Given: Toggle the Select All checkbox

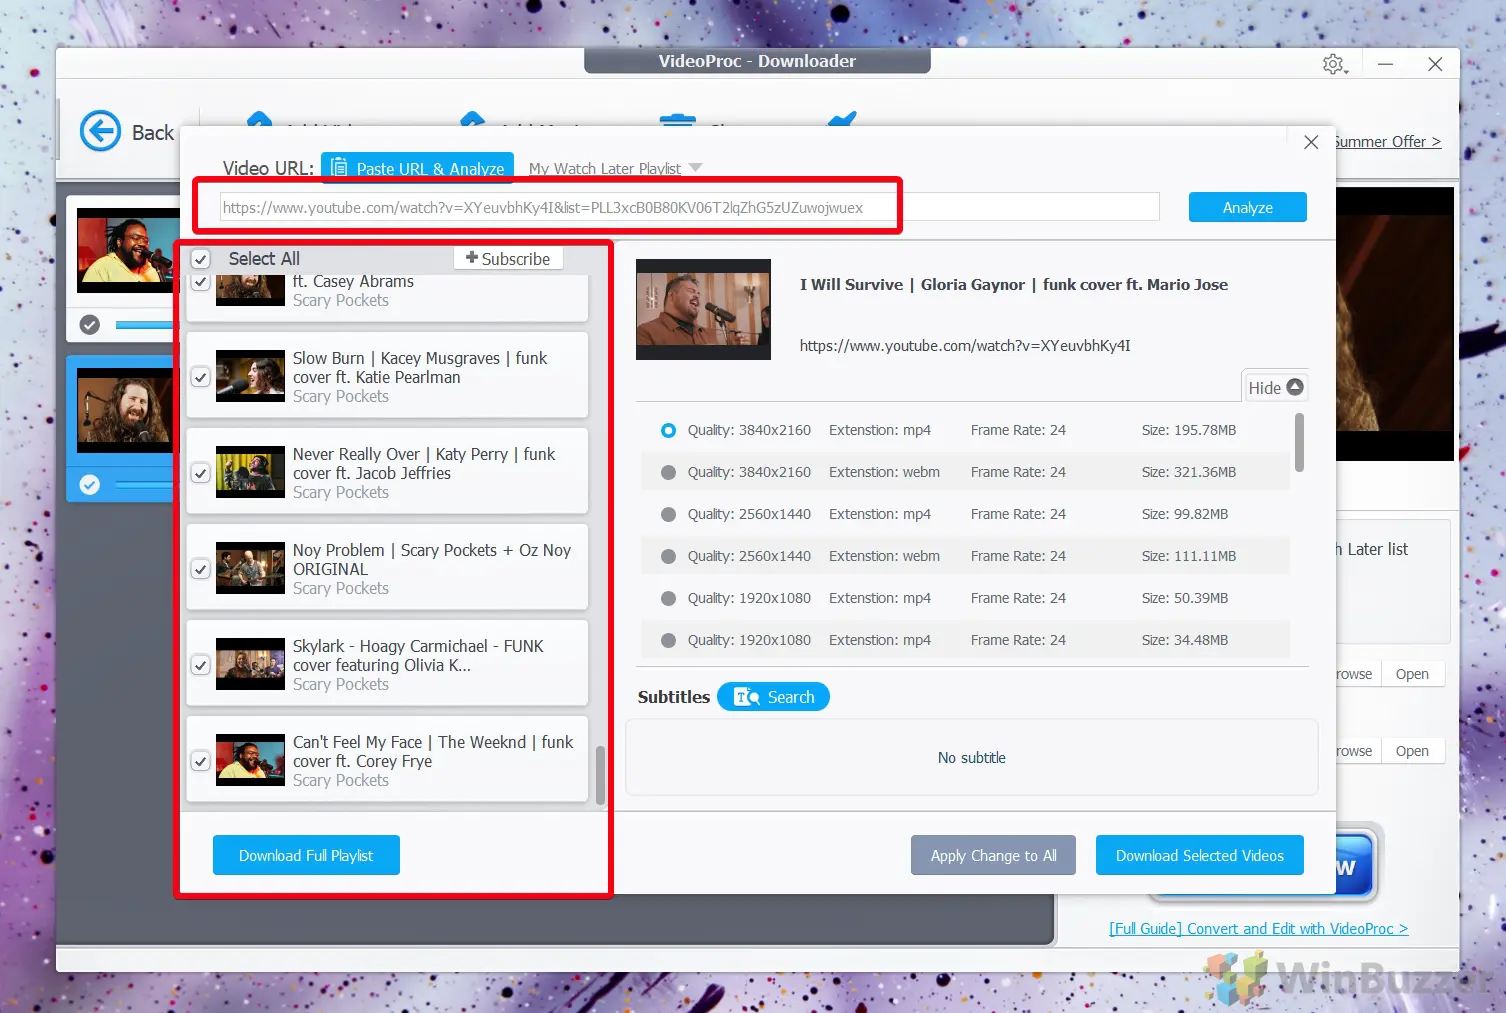Looking at the screenshot, I should (201, 259).
